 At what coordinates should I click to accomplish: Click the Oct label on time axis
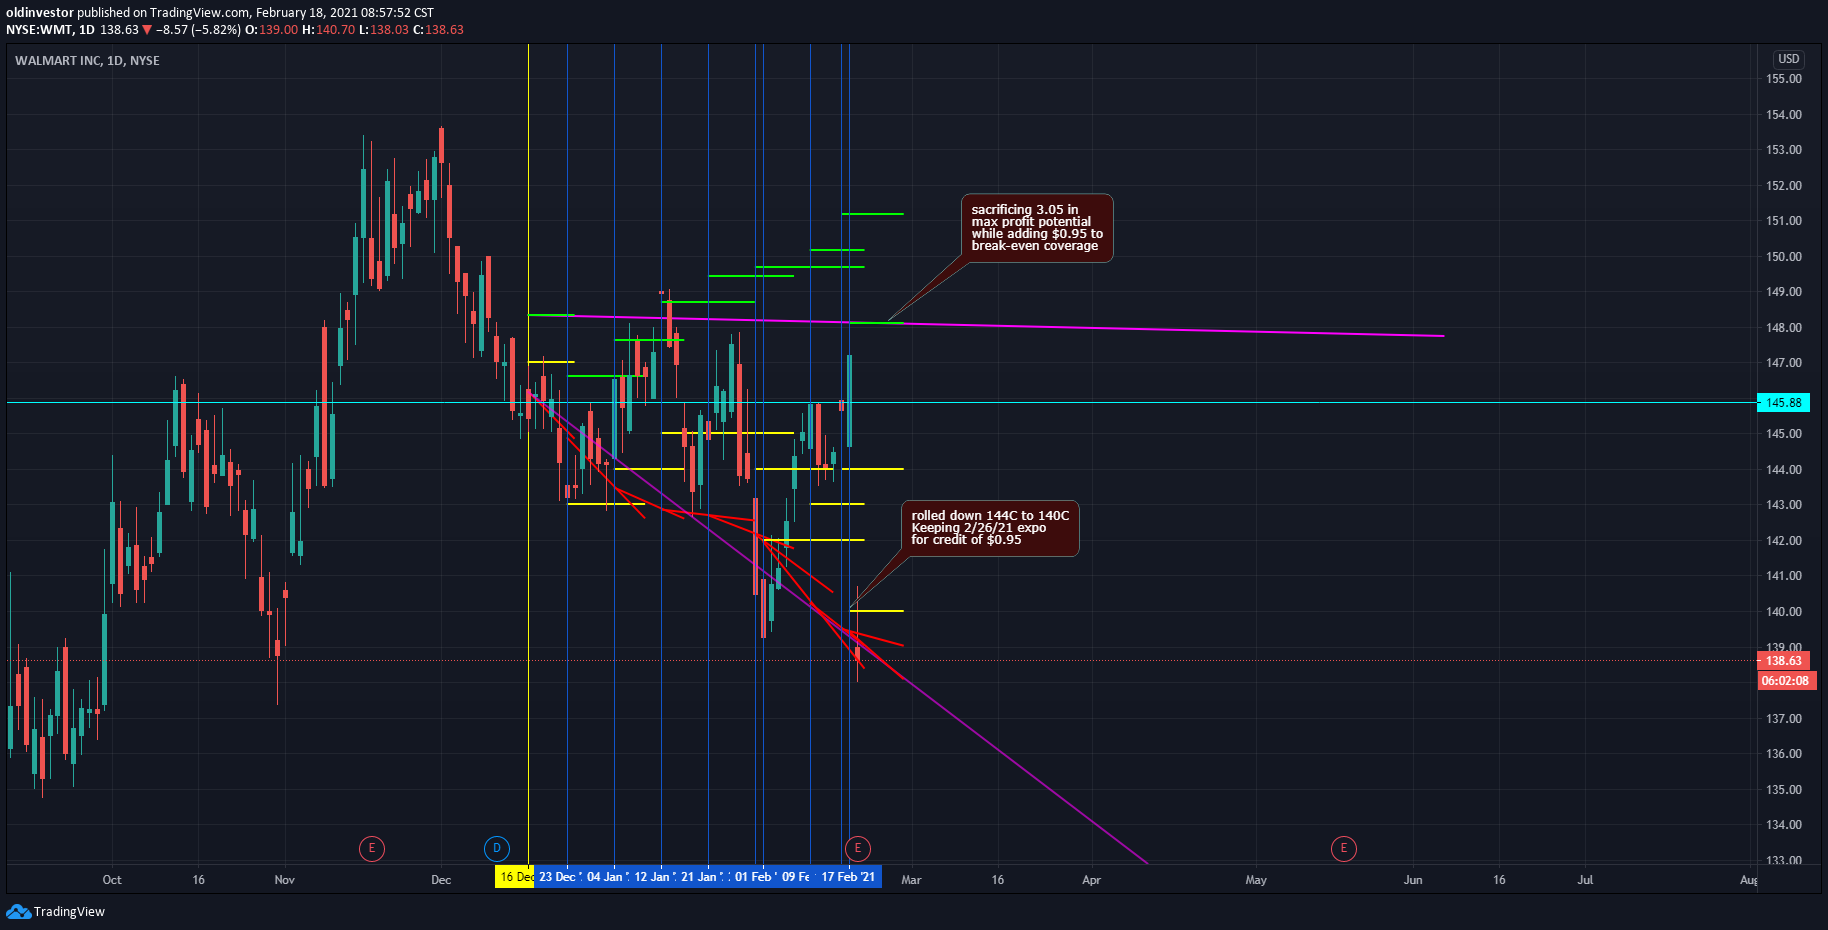point(112,880)
